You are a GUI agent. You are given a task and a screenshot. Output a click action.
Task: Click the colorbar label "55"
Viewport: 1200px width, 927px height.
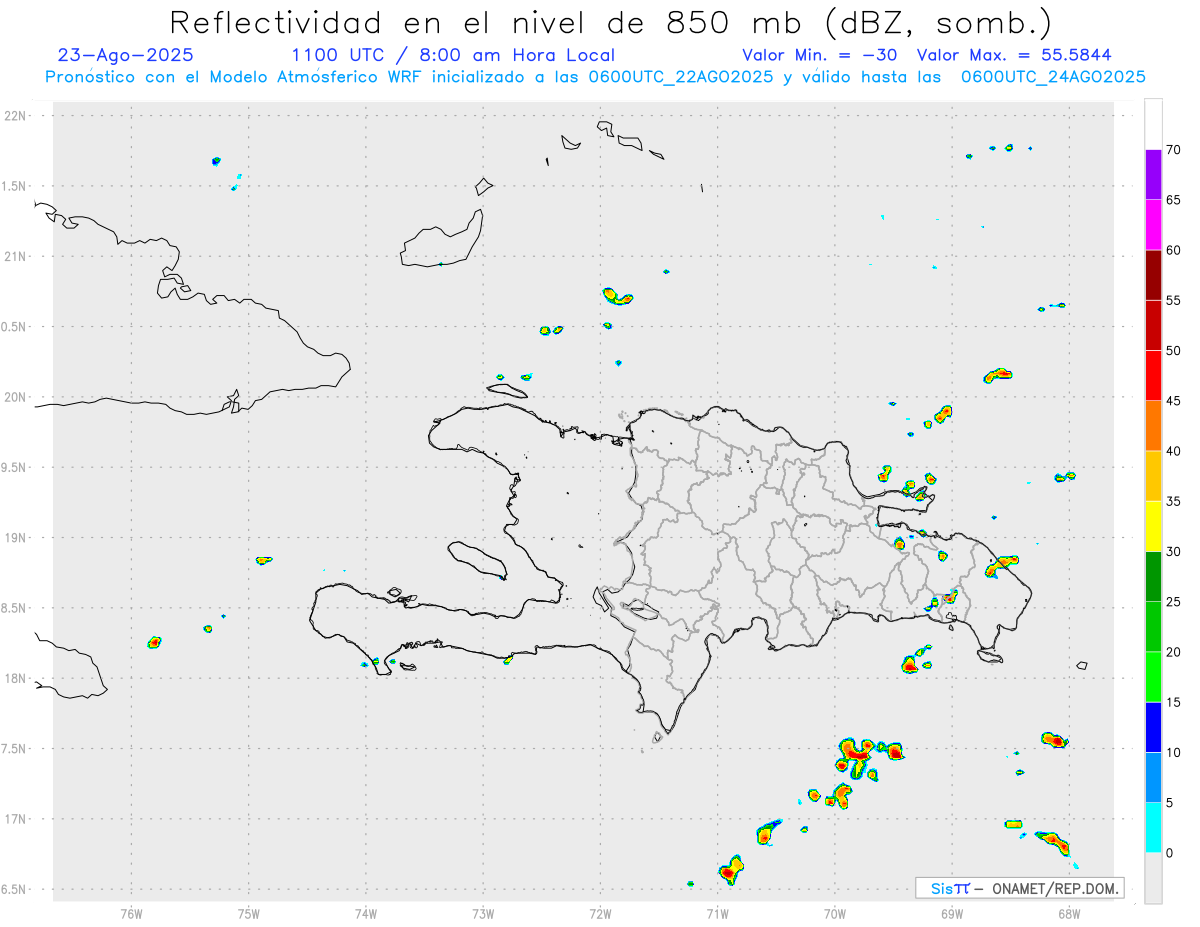point(1174,300)
